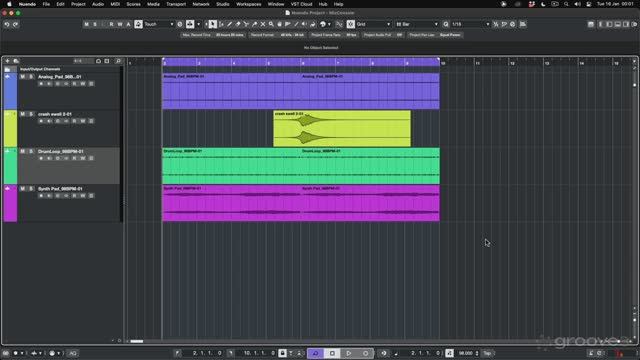This screenshot has width=640, height=360.
Task: Select the Comp hand tool
Action: tap(280, 24)
